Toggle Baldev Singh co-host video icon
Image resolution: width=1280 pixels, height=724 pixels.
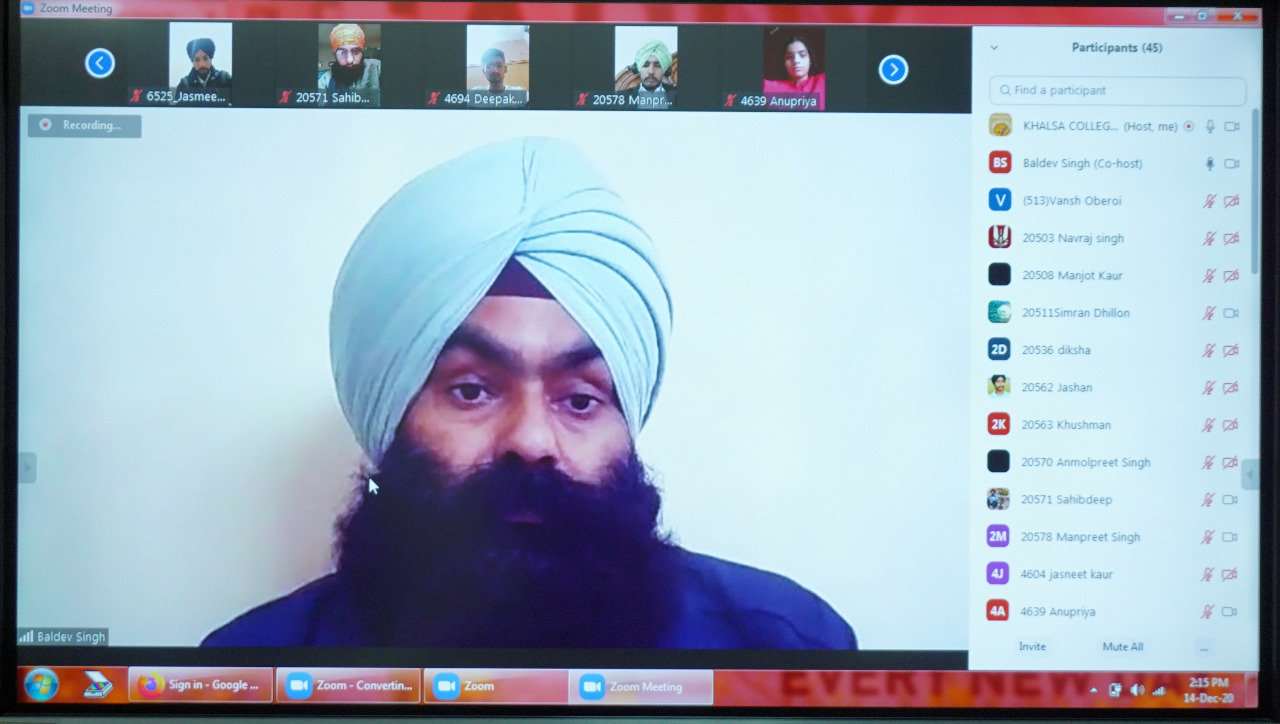click(x=1232, y=163)
